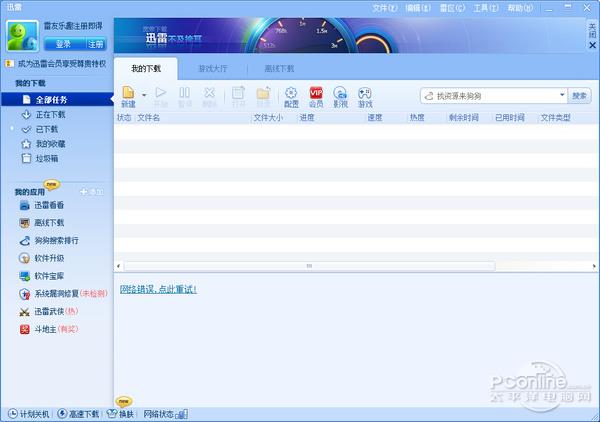Select 已下载 in the sidebar

pyautogui.click(x=46, y=129)
